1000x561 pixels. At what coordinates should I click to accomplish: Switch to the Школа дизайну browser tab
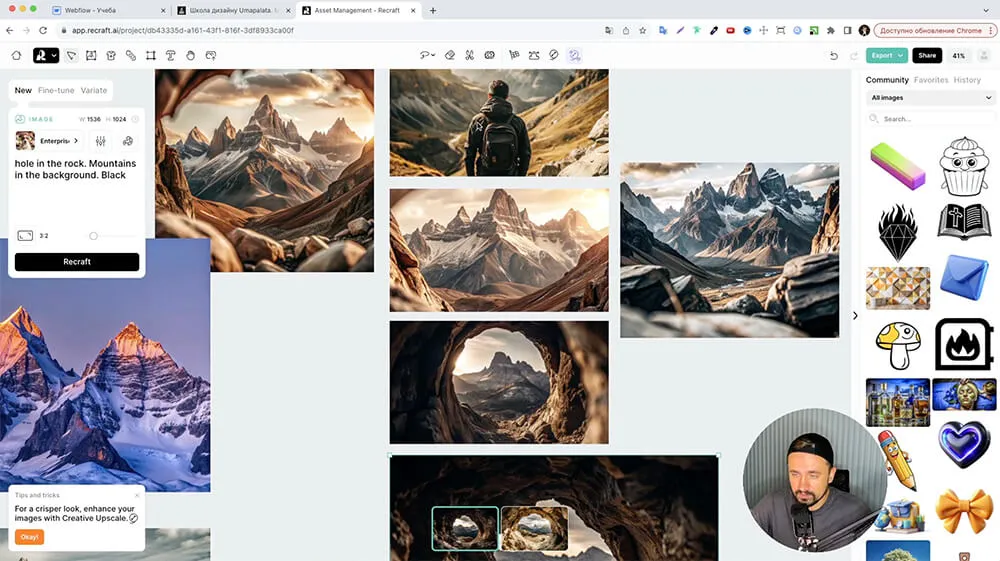(x=234, y=10)
